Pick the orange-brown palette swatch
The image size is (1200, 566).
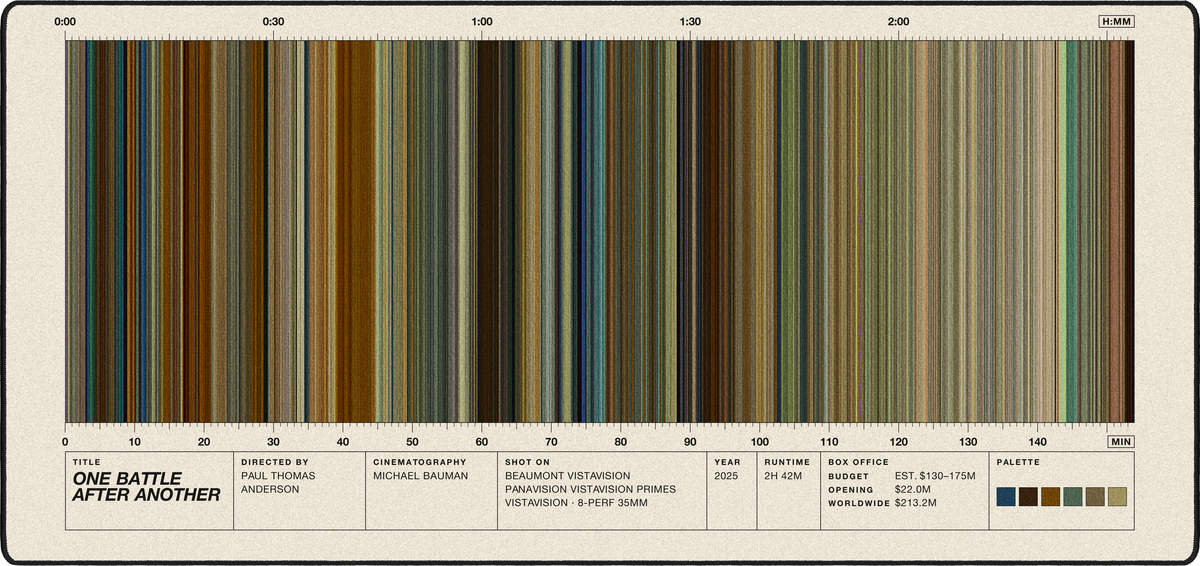tap(1050, 496)
